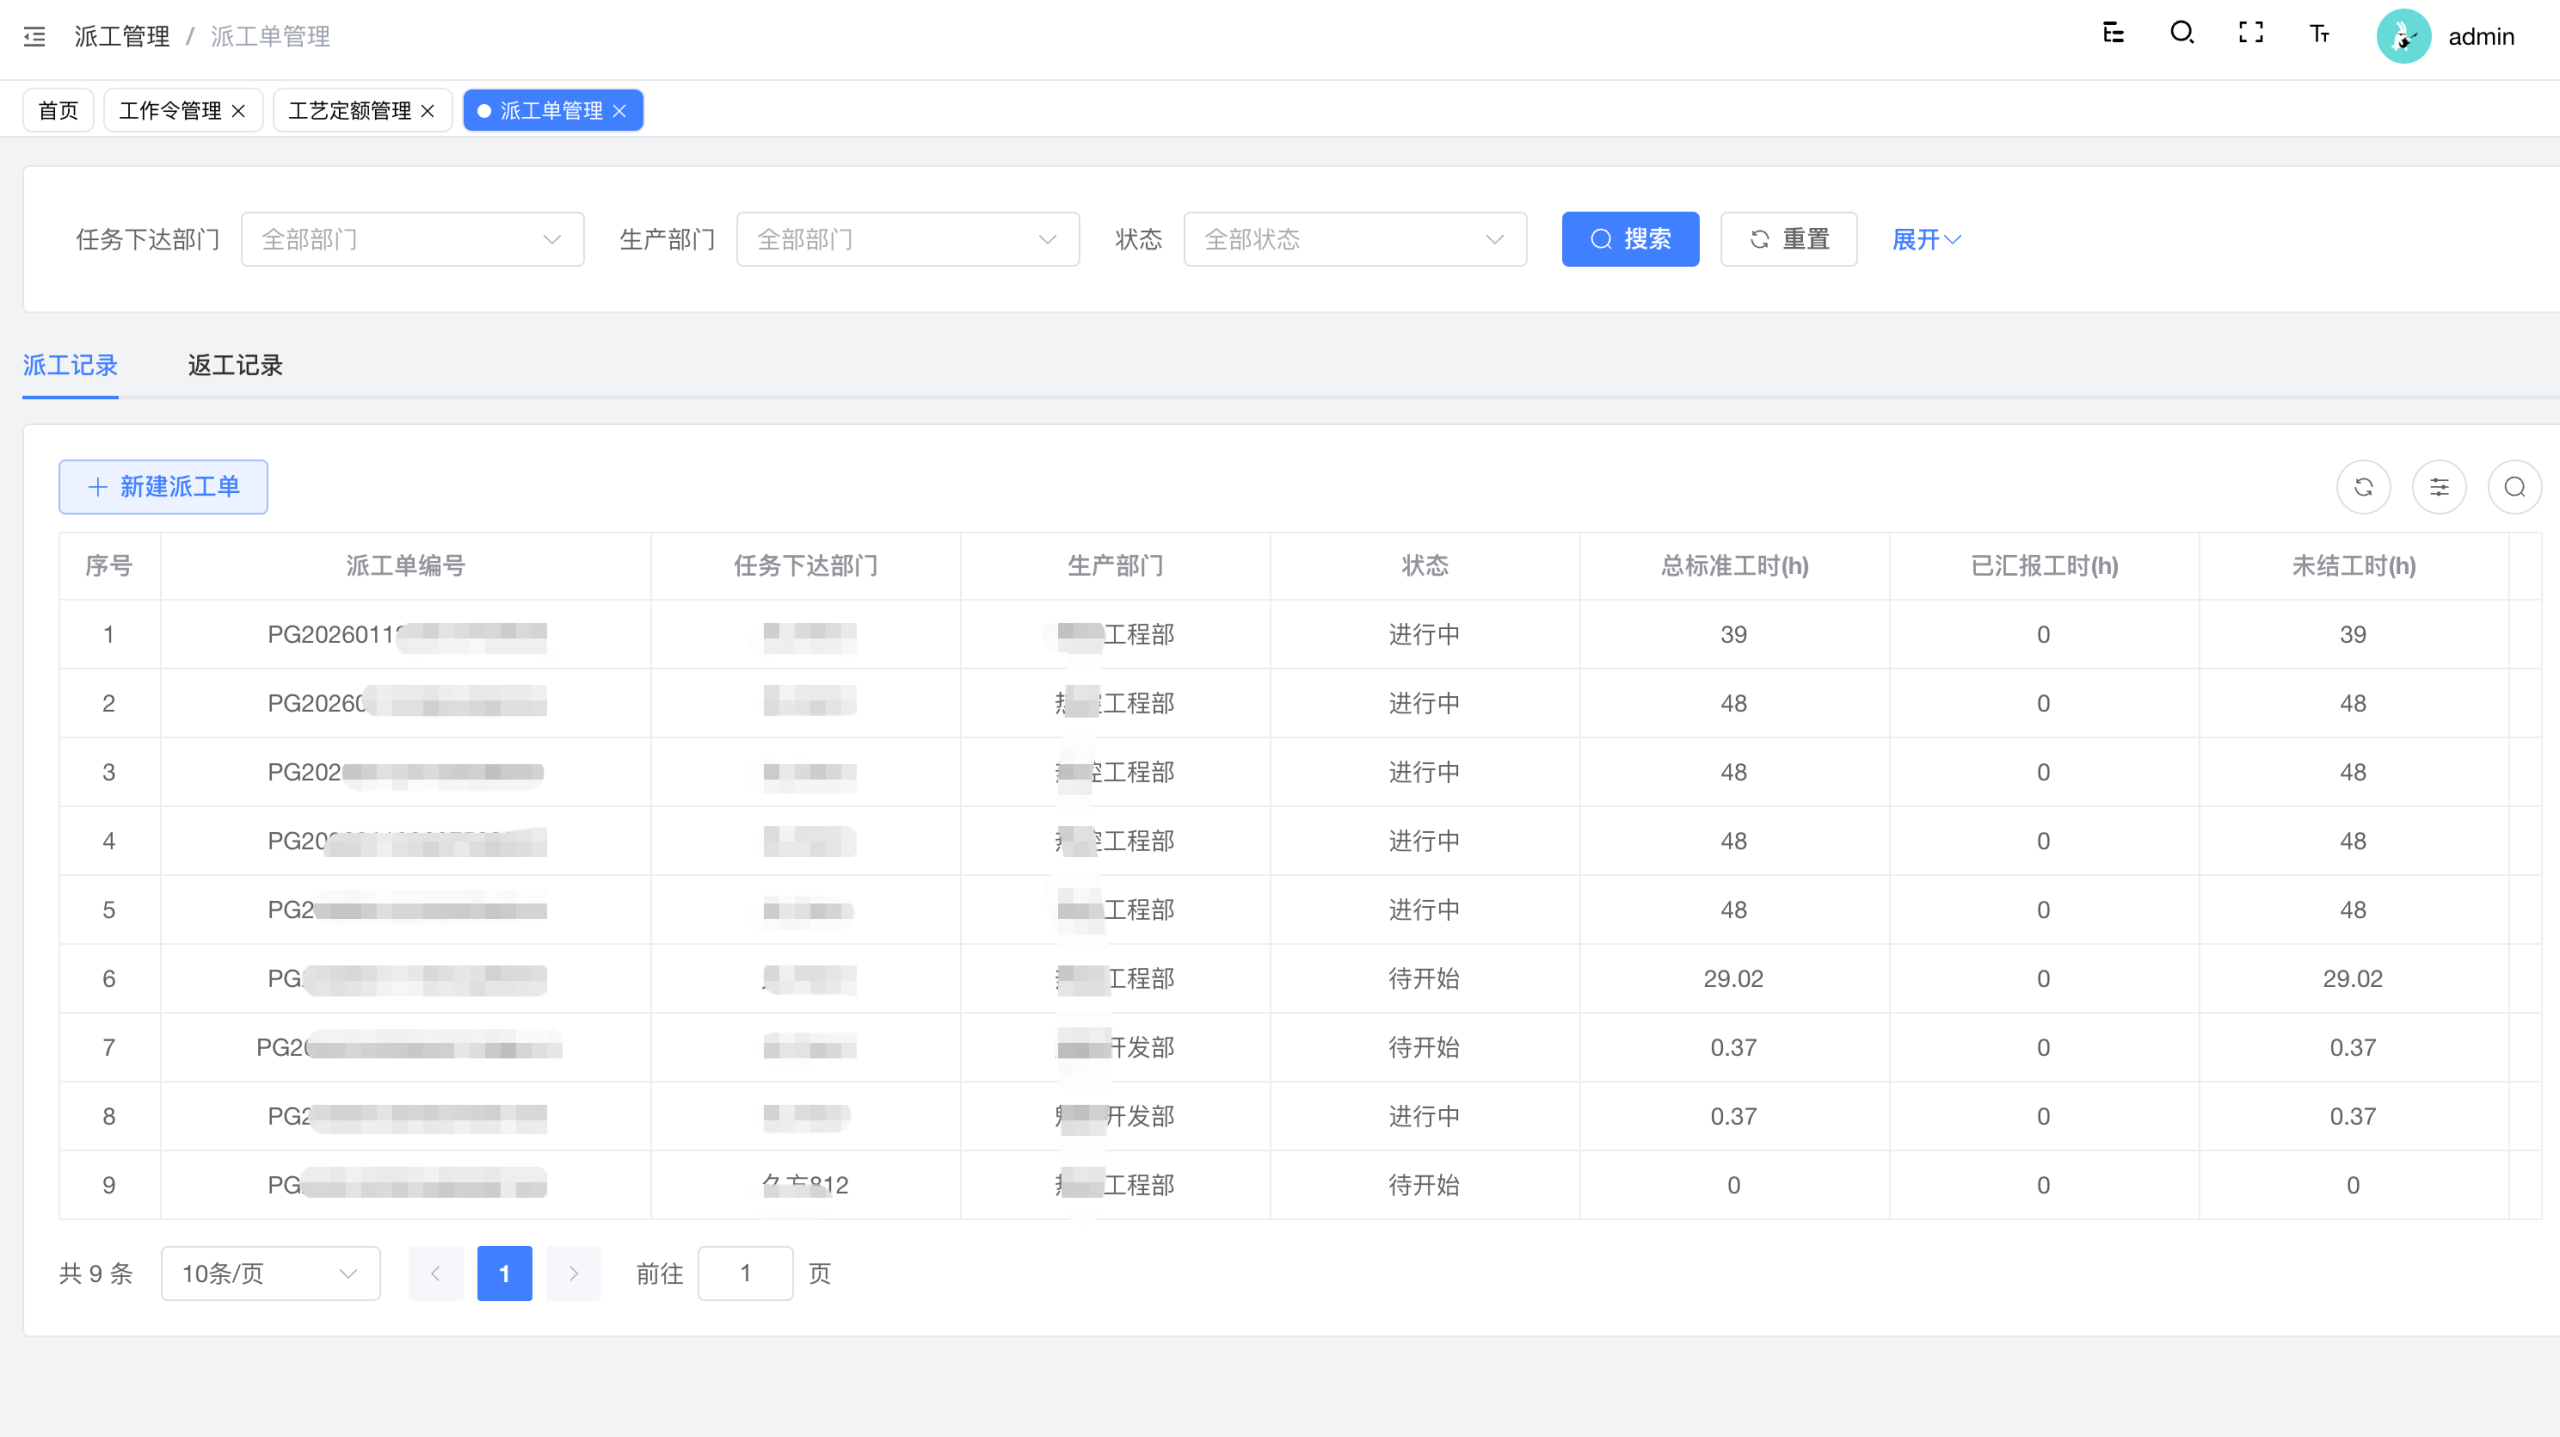Go to previous page arrow
The width and height of the screenshot is (2560, 1437).
click(436, 1273)
